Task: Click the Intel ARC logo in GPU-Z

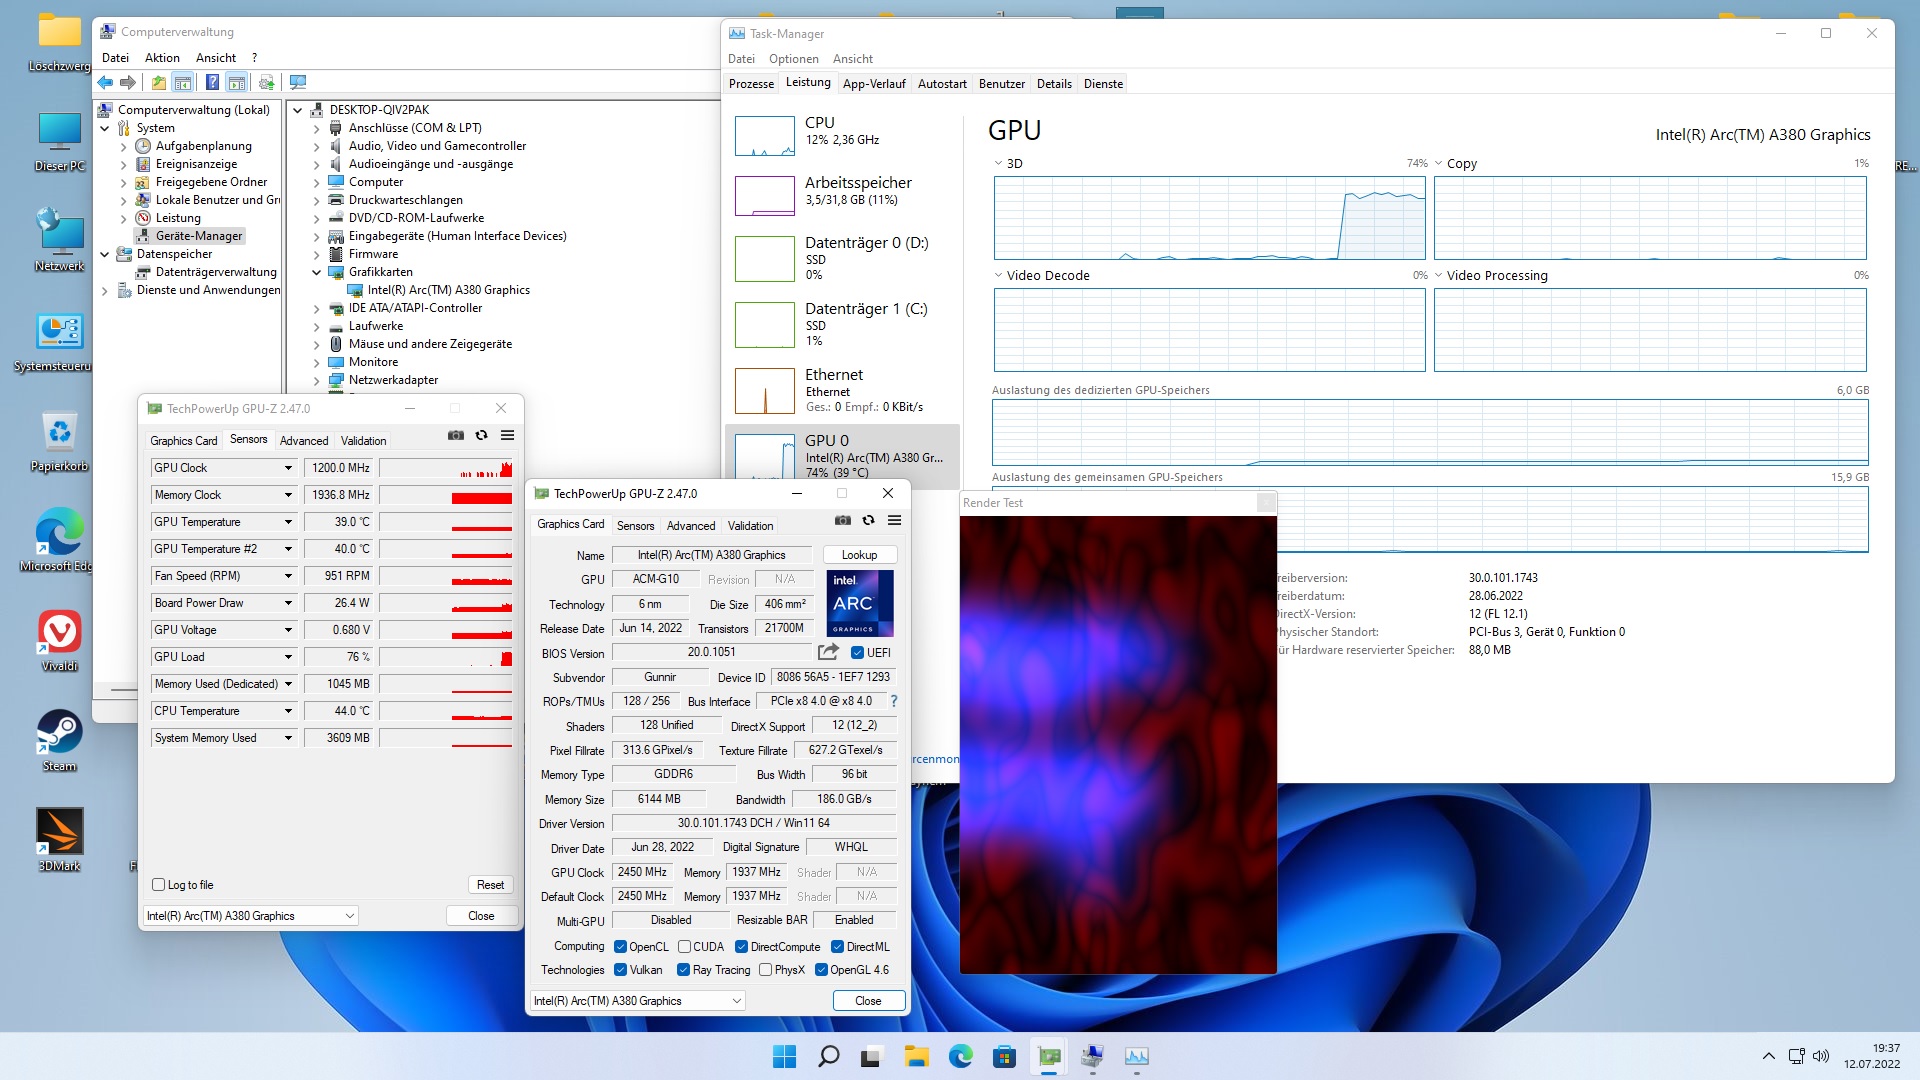Action: (860, 603)
